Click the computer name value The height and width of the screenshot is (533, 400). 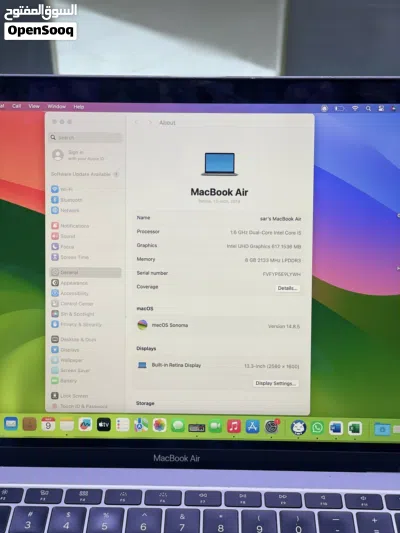tap(281, 219)
